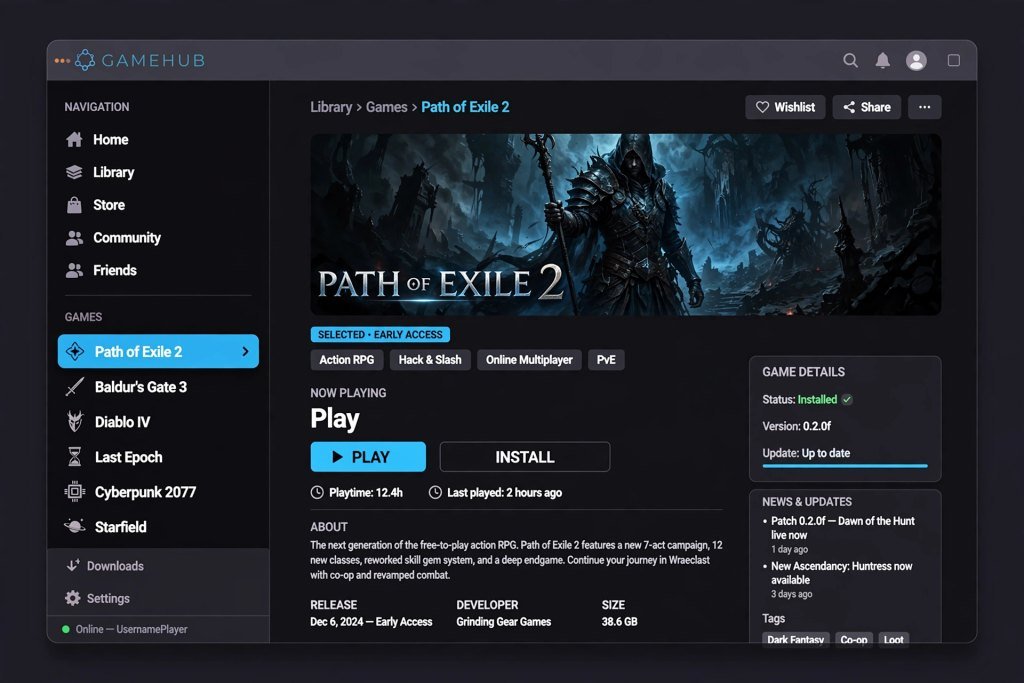Click the Path of Exile 2 banner image
Viewport: 1024px width, 683px height.
click(x=626, y=225)
